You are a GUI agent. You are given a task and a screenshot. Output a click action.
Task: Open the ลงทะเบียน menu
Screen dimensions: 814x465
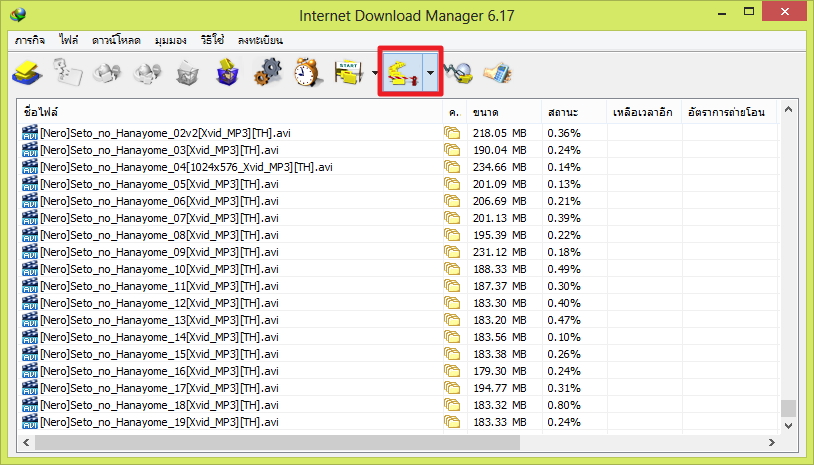260,40
